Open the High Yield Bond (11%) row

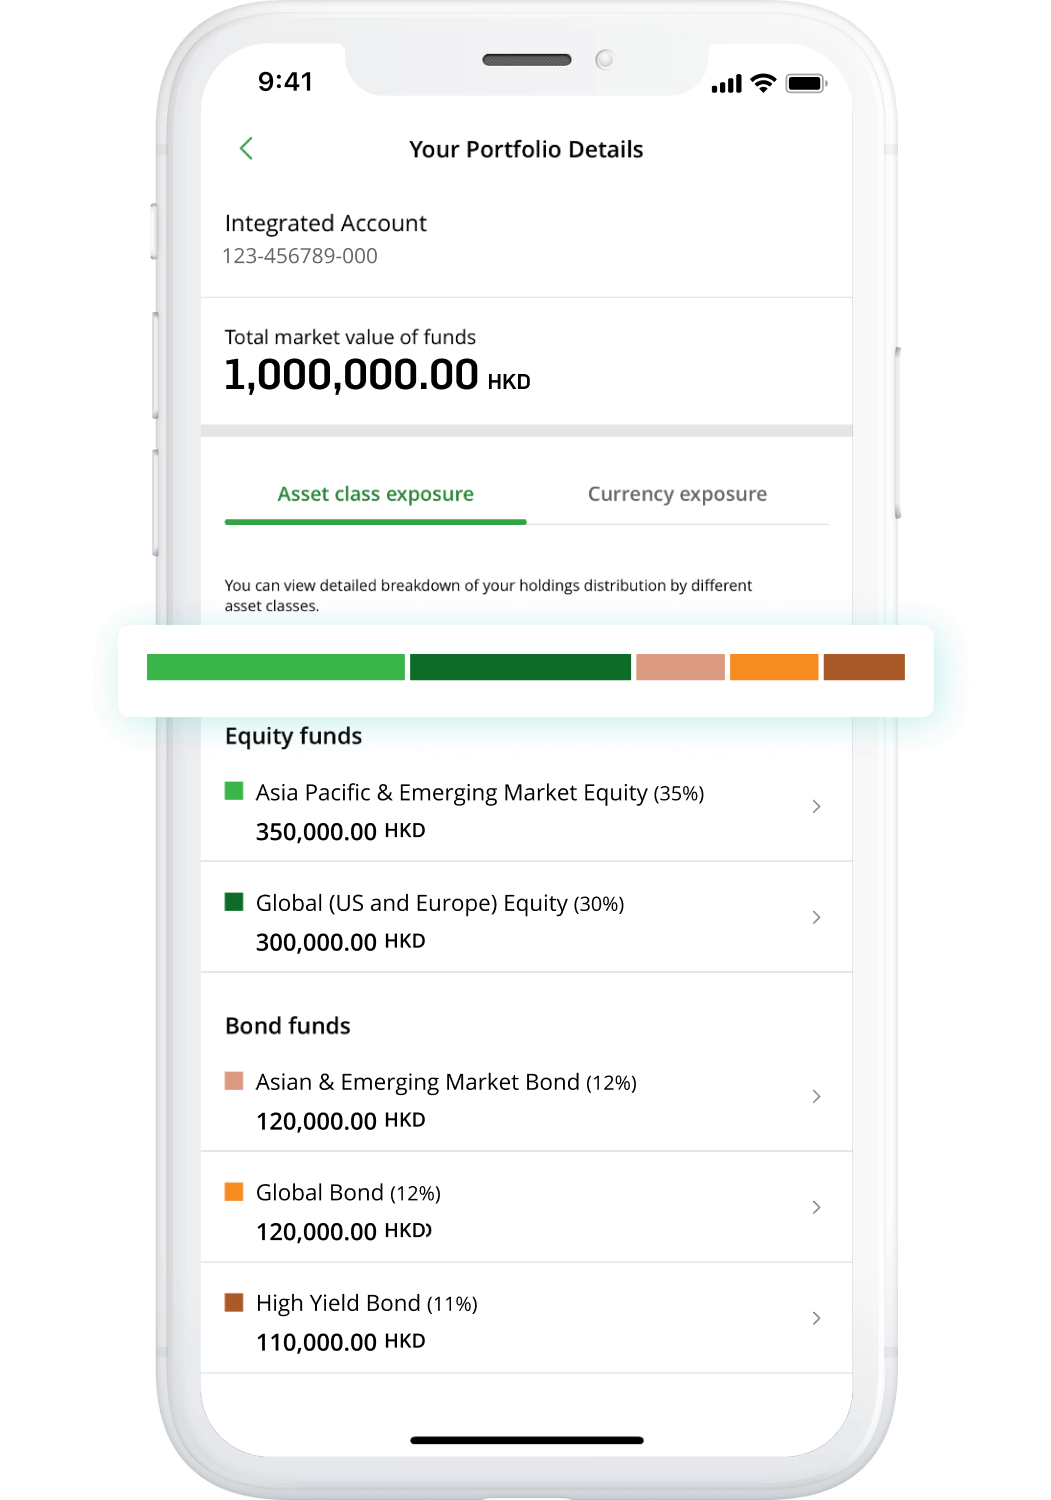pyautogui.click(x=526, y=1318)
